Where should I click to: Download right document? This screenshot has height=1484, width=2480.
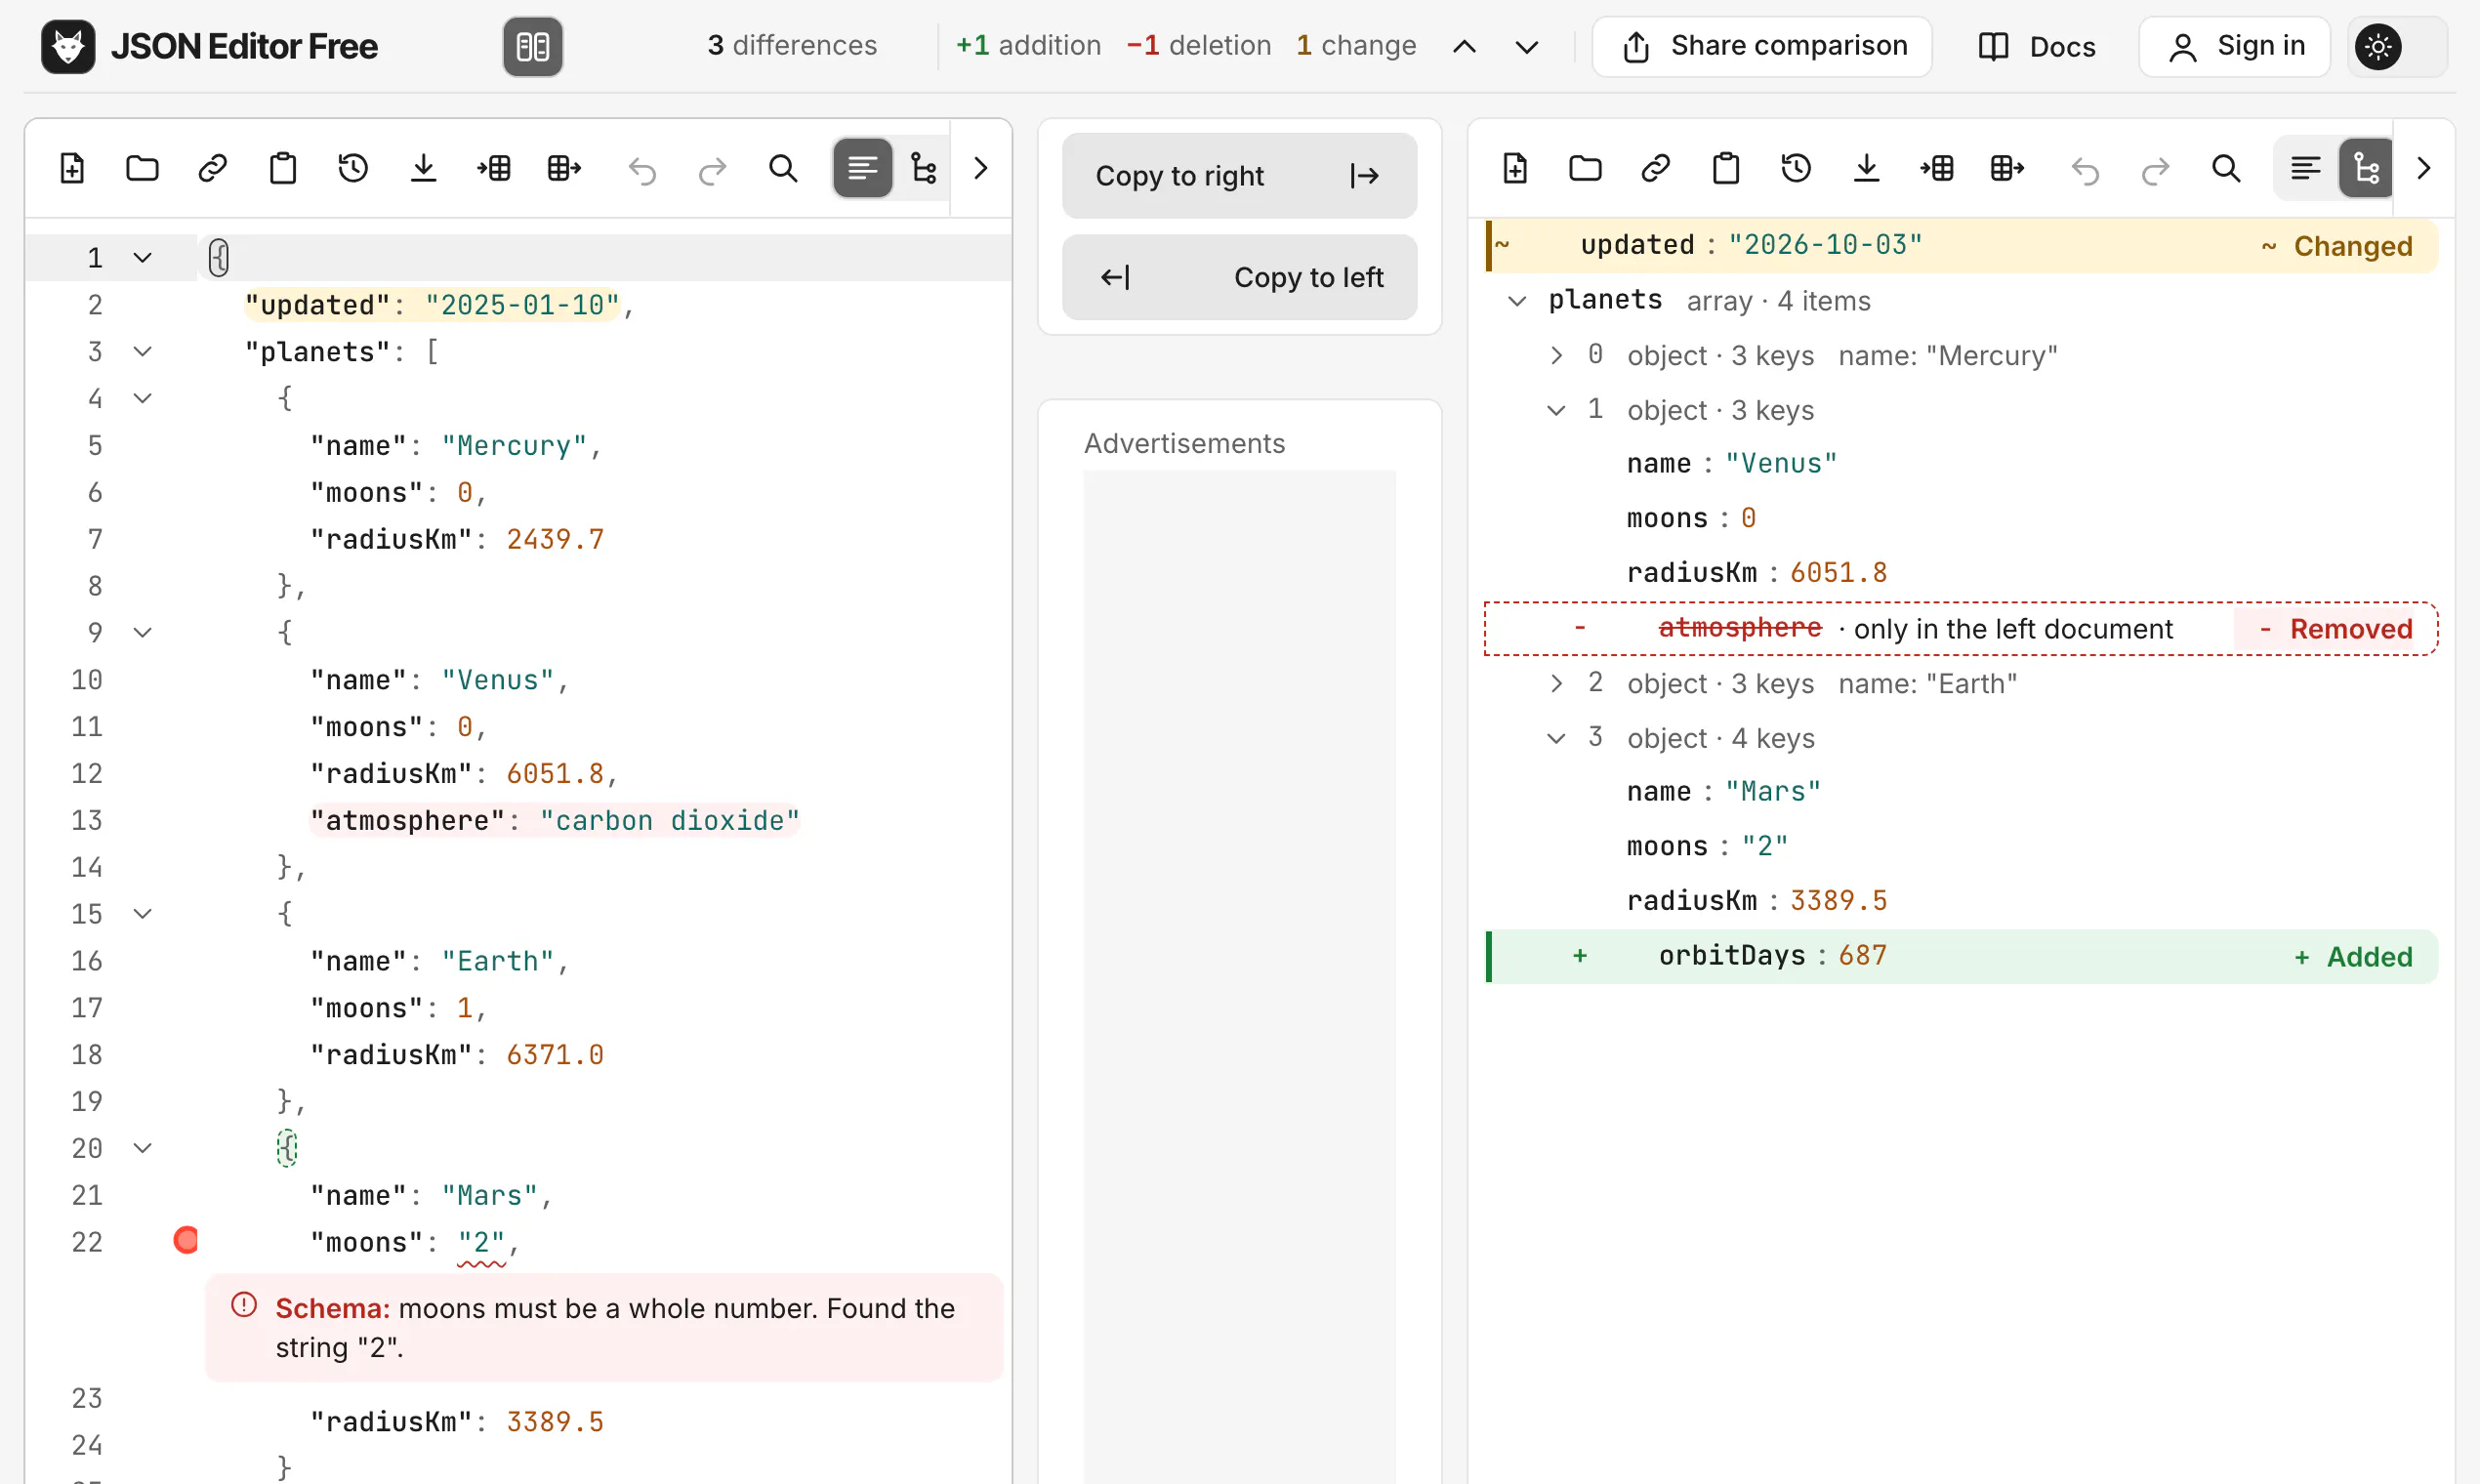[x=1867, y=168]
